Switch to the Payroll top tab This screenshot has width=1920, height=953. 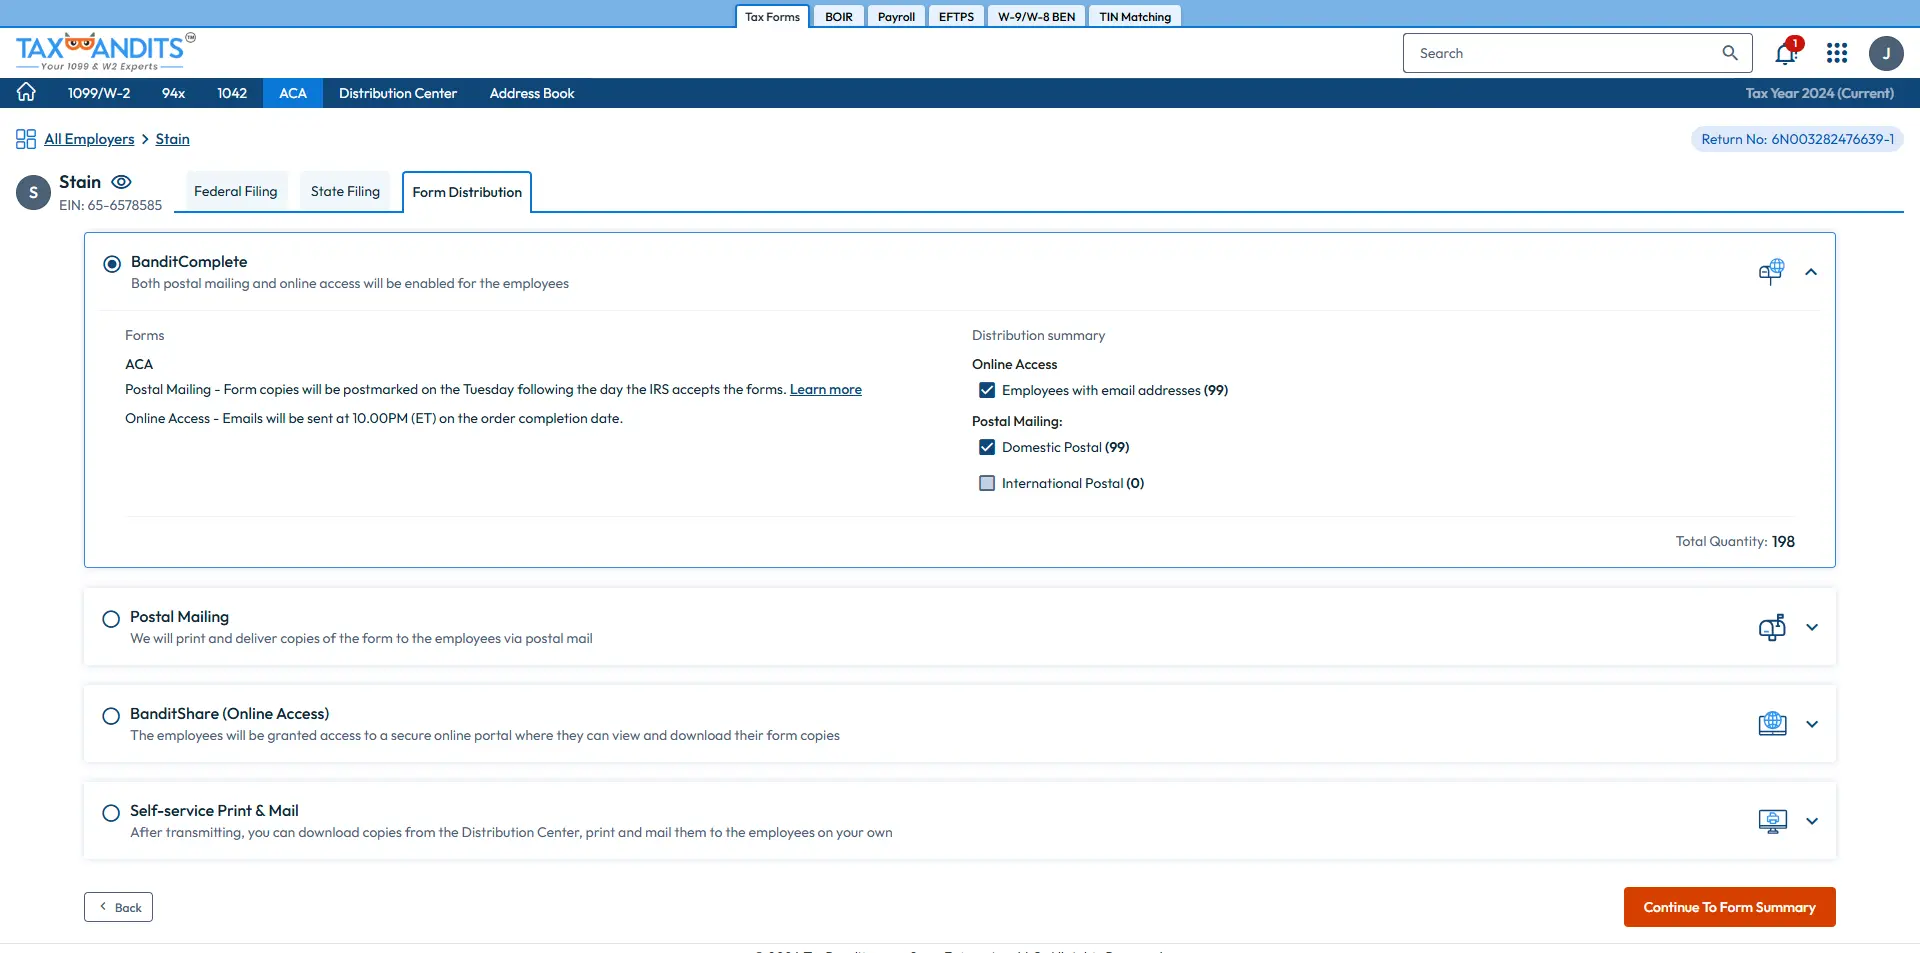point(896,16)
